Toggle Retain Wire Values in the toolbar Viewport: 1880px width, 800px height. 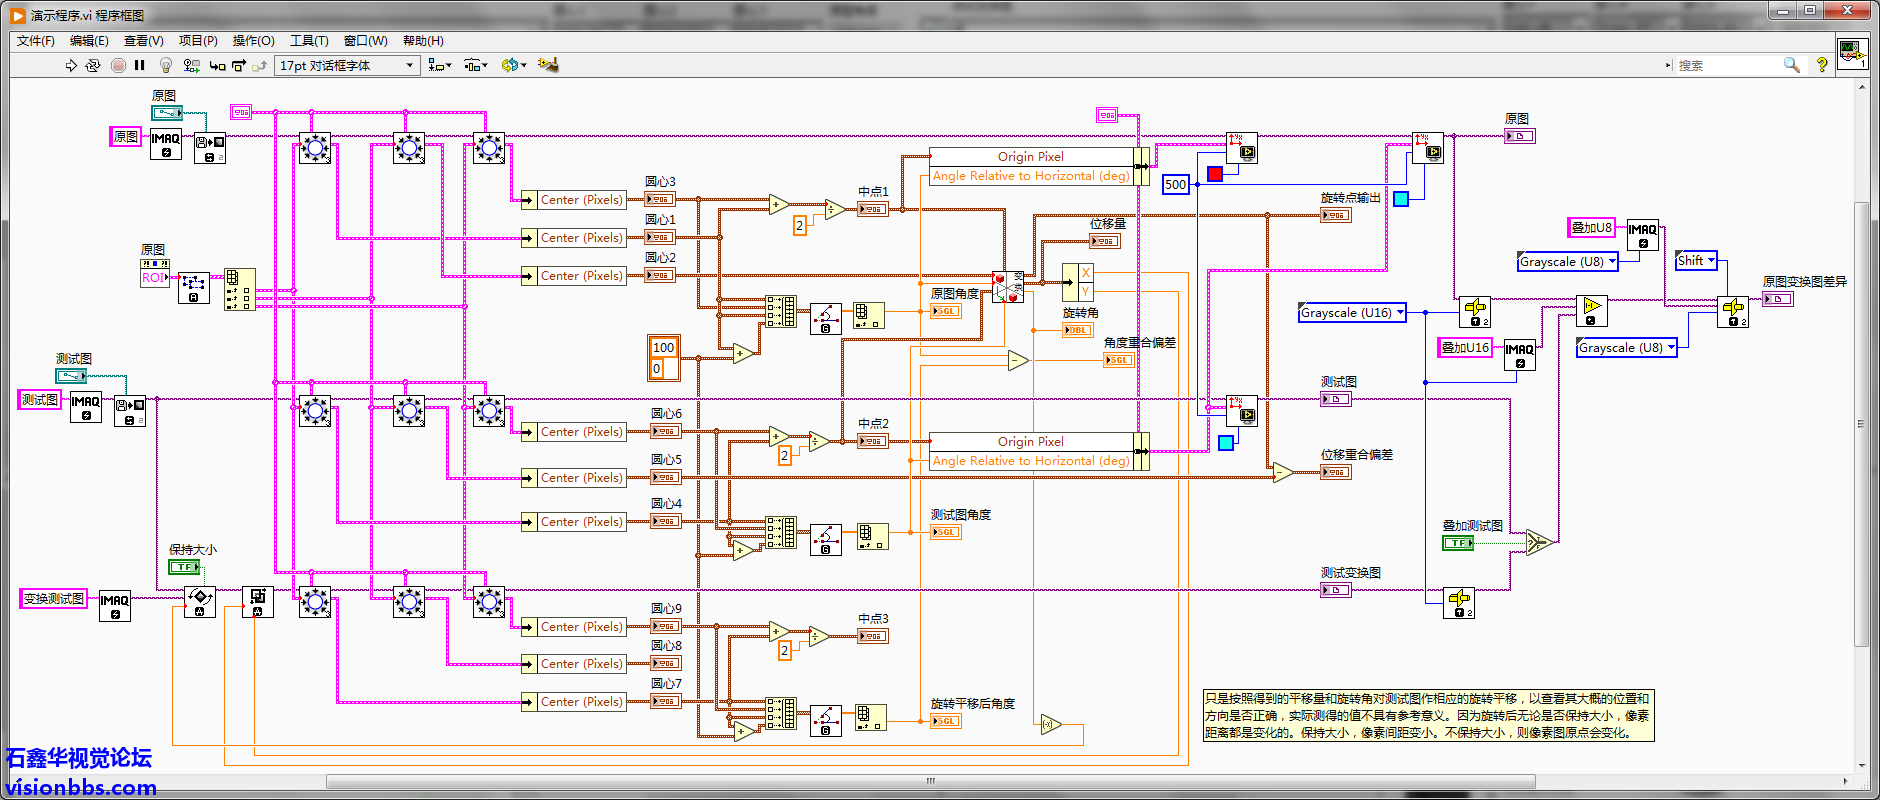pyautogui.click(x=191, y=66)
